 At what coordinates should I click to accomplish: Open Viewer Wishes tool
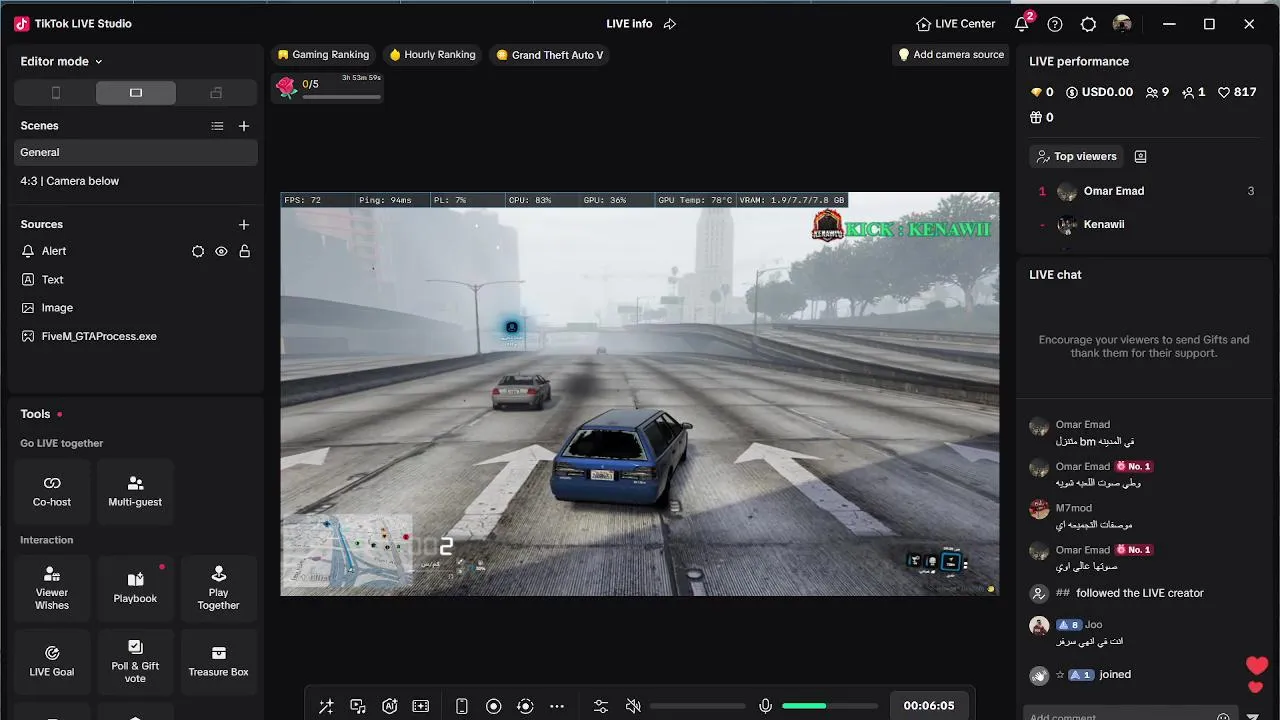coord(52,588)
